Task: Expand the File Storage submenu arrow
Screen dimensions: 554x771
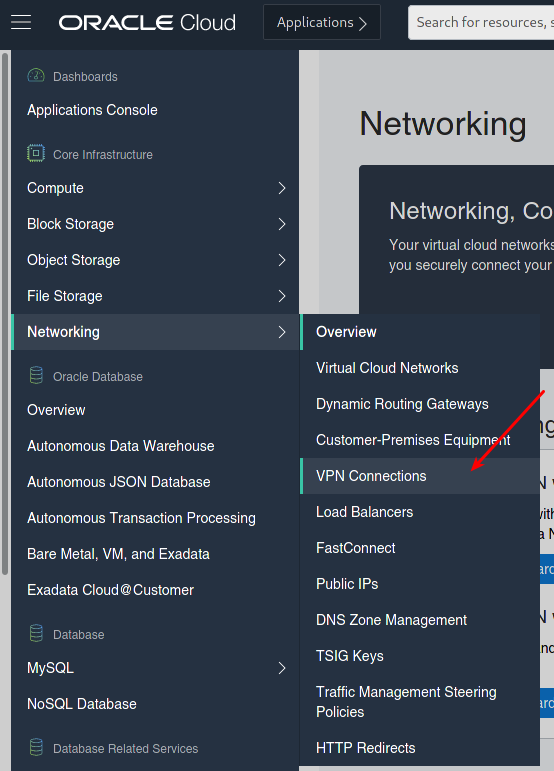Action: point(282,296)
